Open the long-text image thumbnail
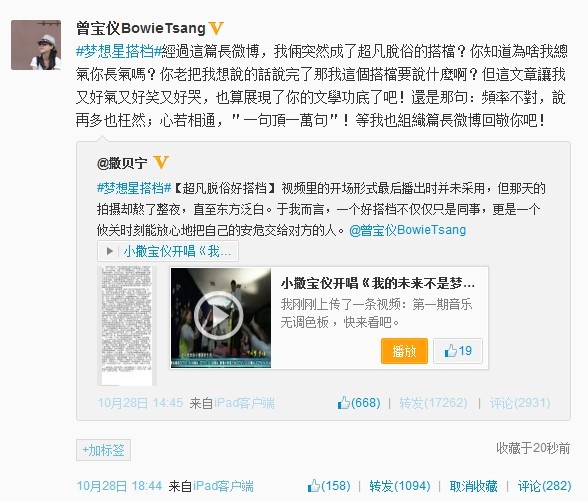Viewport: 588px width, 501px height. coord(127,326)
